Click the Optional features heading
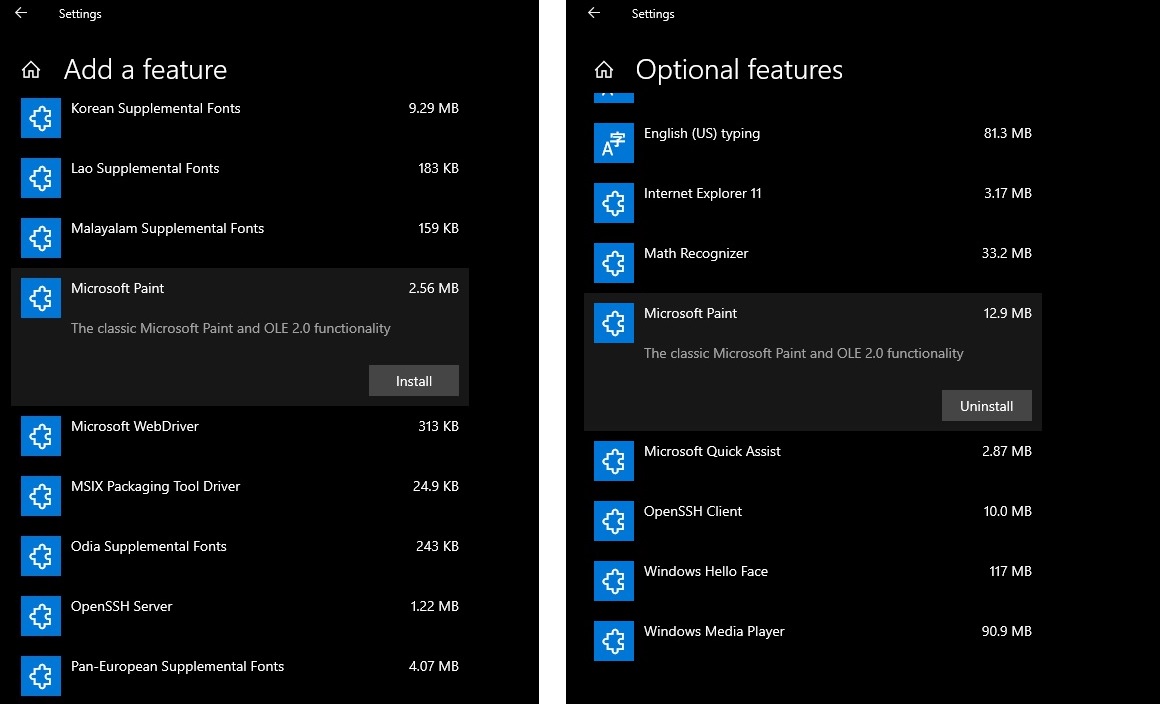This screenshot has width=1160, height=704. tap(739, 70)
